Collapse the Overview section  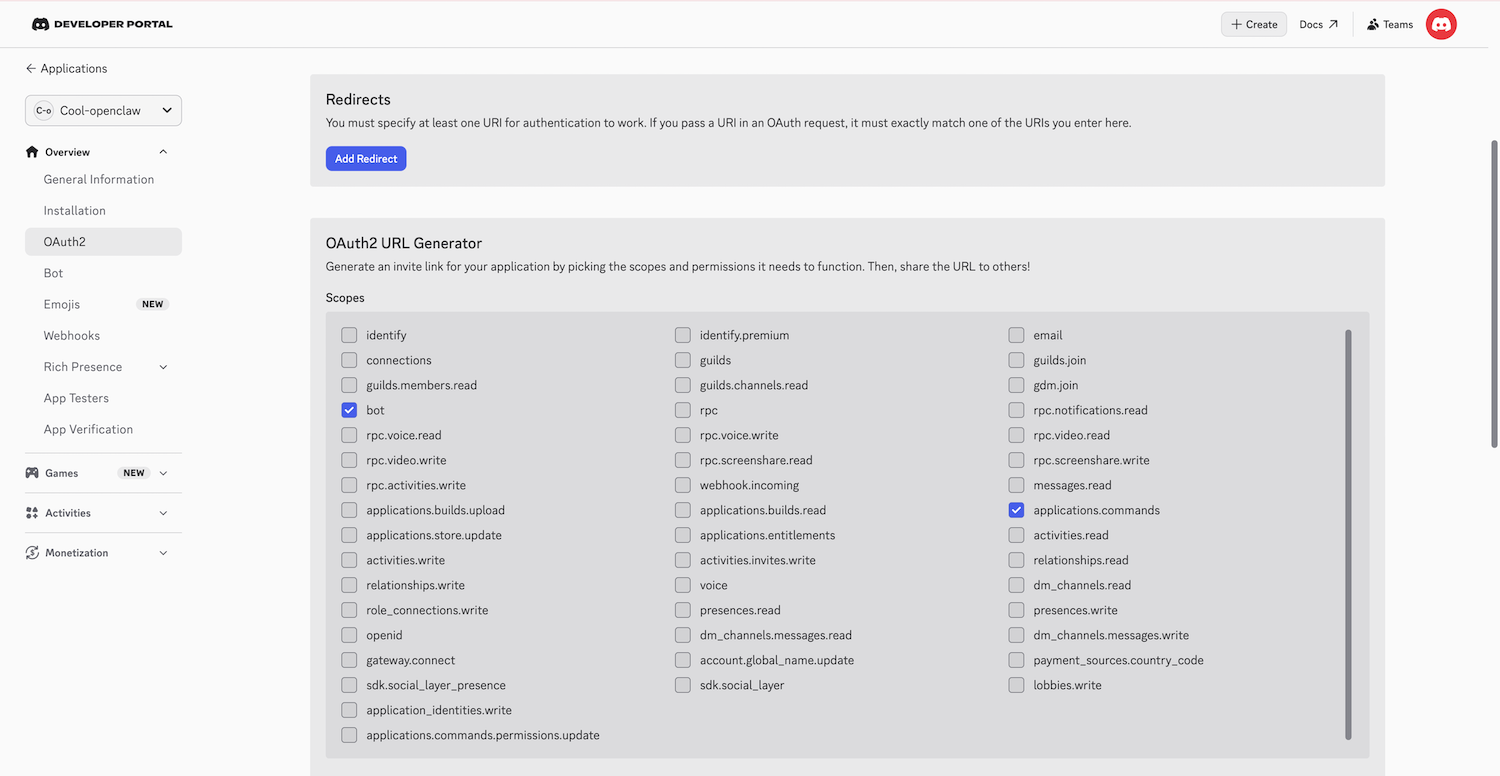pyautogui.click(x=163, y=151)
